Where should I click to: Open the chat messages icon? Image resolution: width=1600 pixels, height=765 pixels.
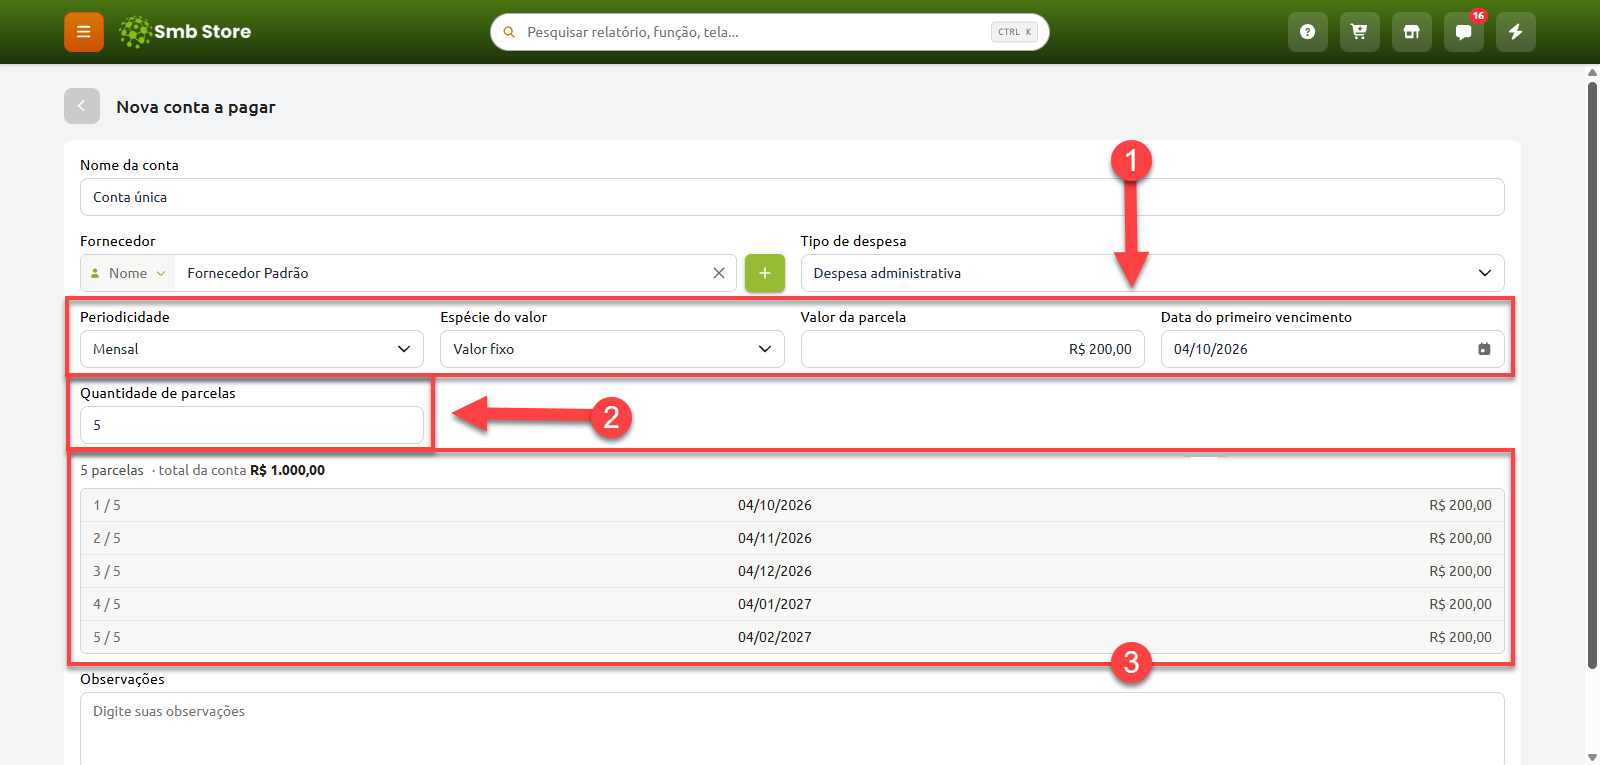tap(1463, 32)
